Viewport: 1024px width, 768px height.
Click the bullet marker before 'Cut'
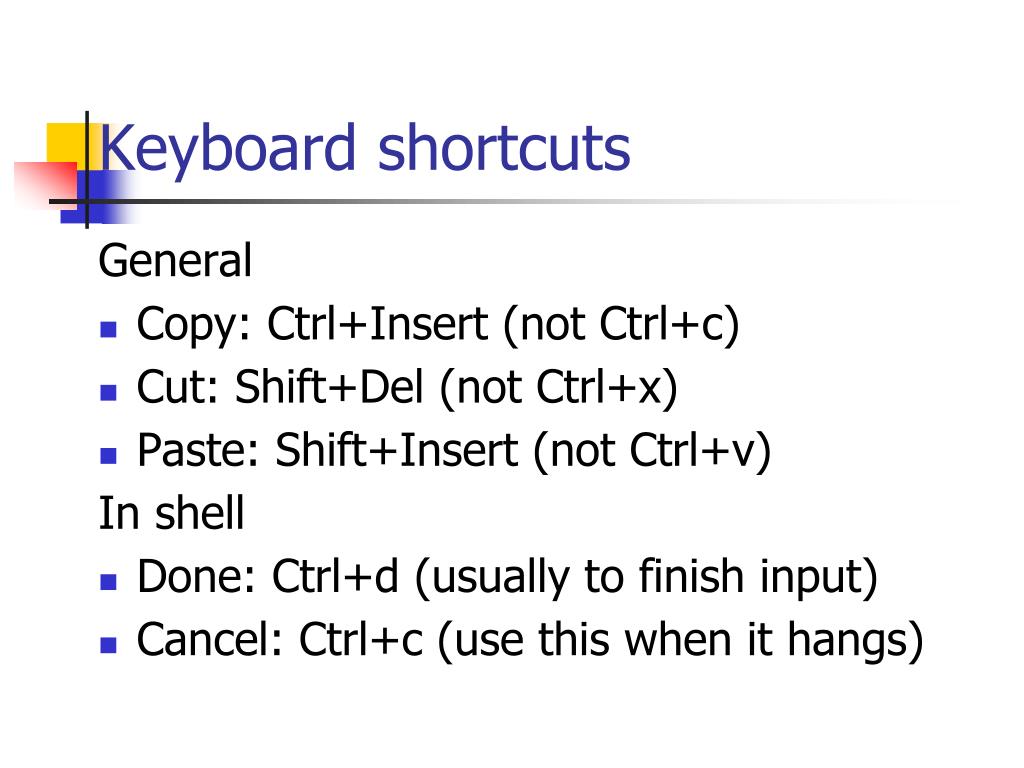pos(108,392)
